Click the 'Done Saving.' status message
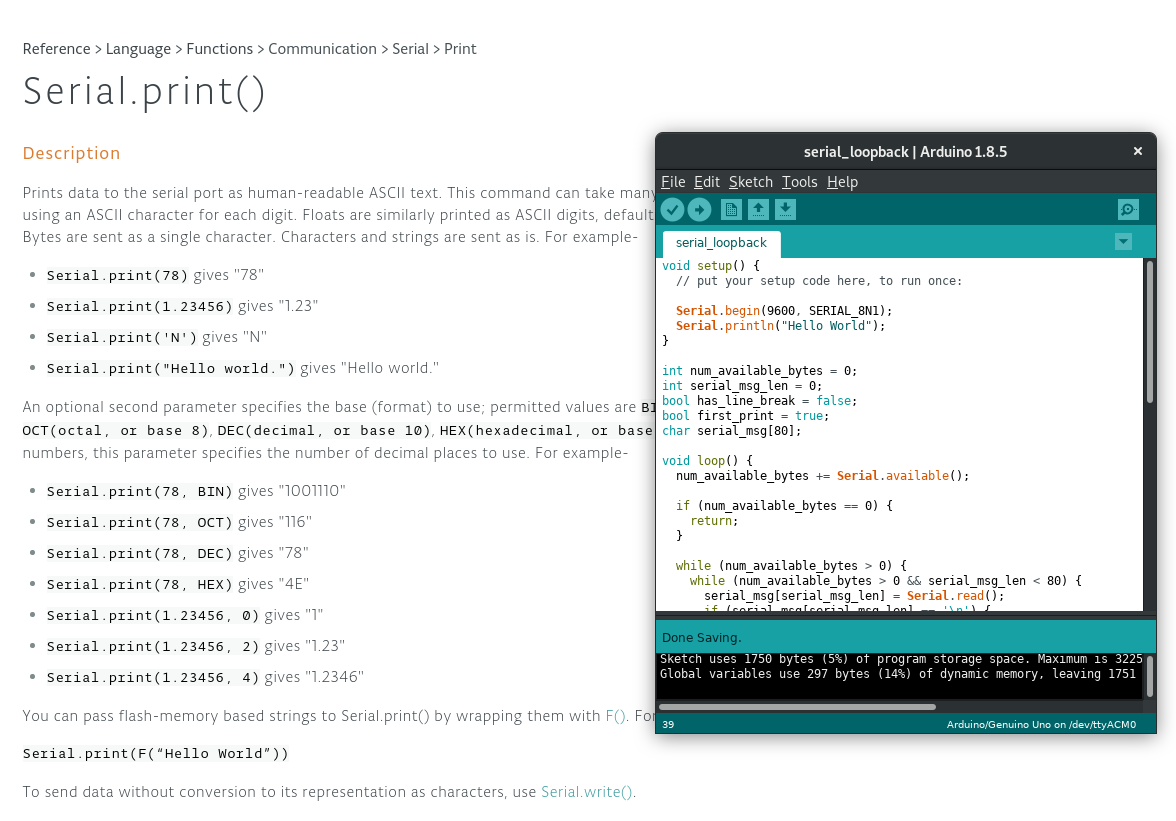Screen dimensions: 1176x821 [x=701, y=637]
